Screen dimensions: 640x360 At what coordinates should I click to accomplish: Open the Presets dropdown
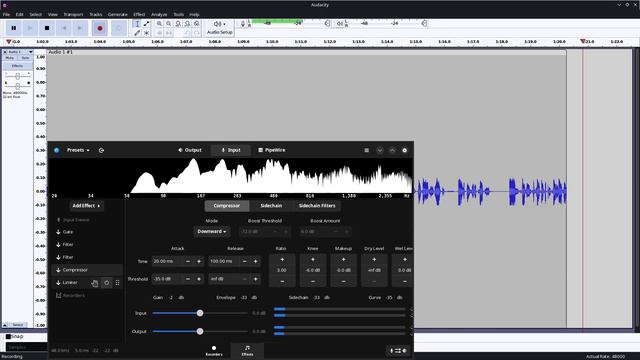pos(78,150)
